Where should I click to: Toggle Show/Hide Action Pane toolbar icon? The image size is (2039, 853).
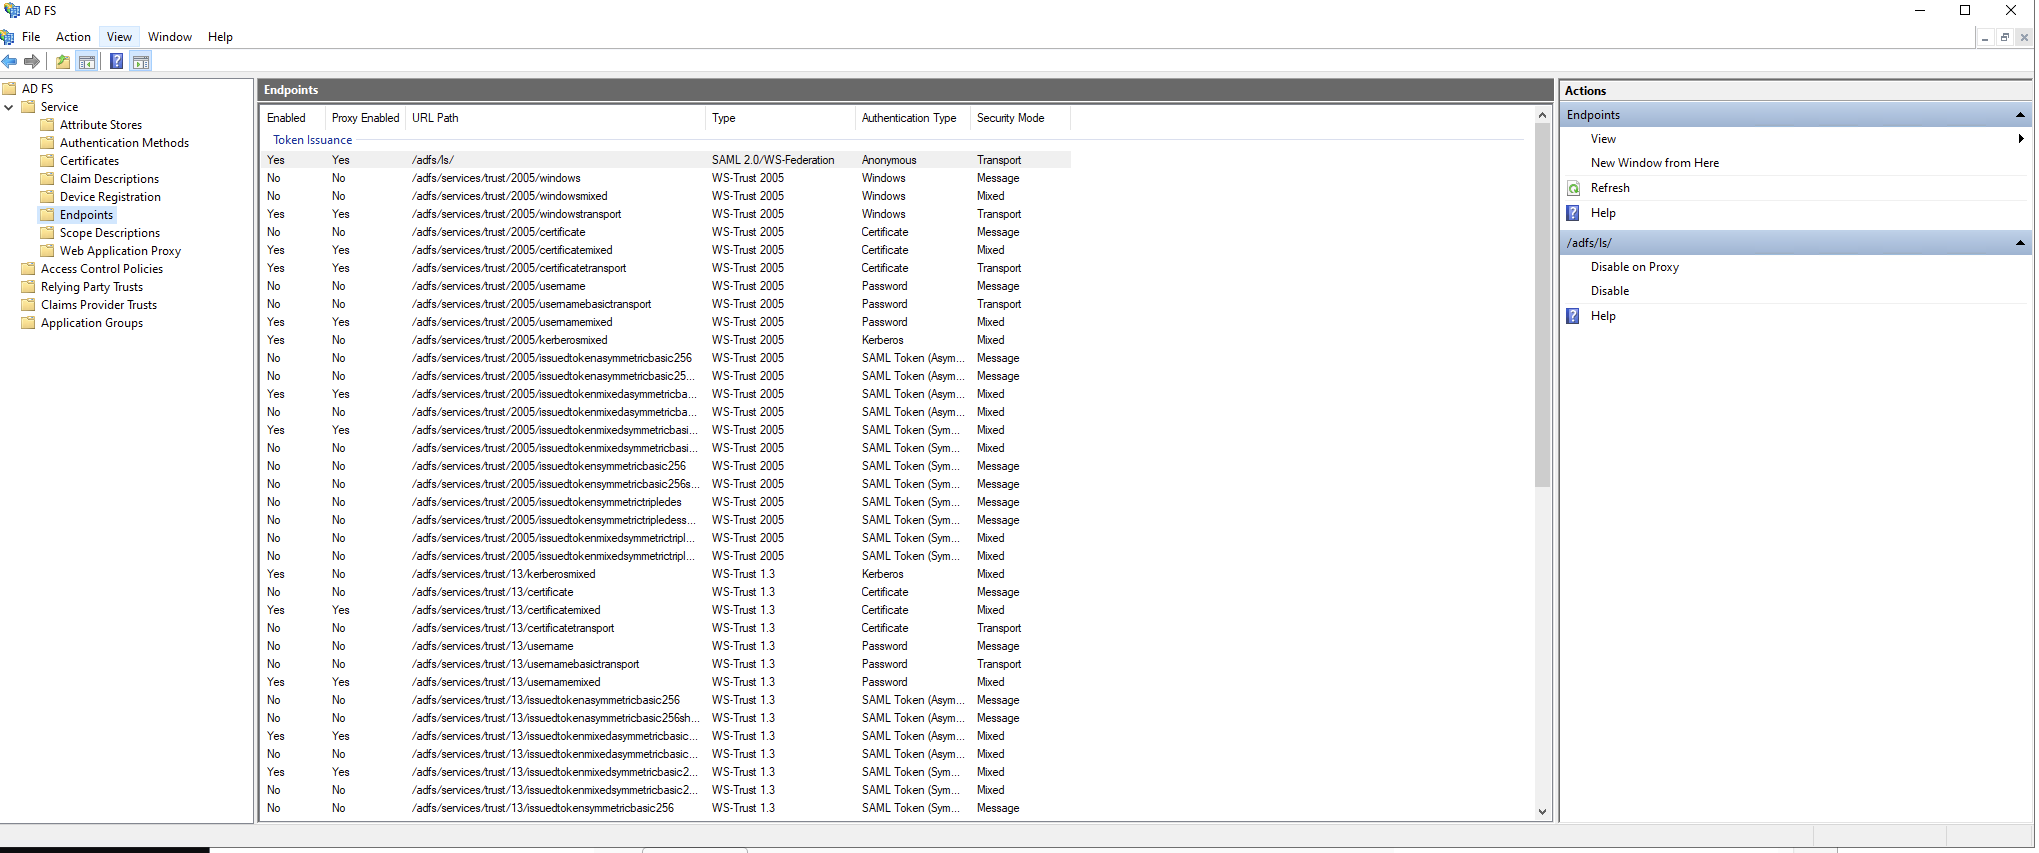pyautogui.click(x=141, y=62)
